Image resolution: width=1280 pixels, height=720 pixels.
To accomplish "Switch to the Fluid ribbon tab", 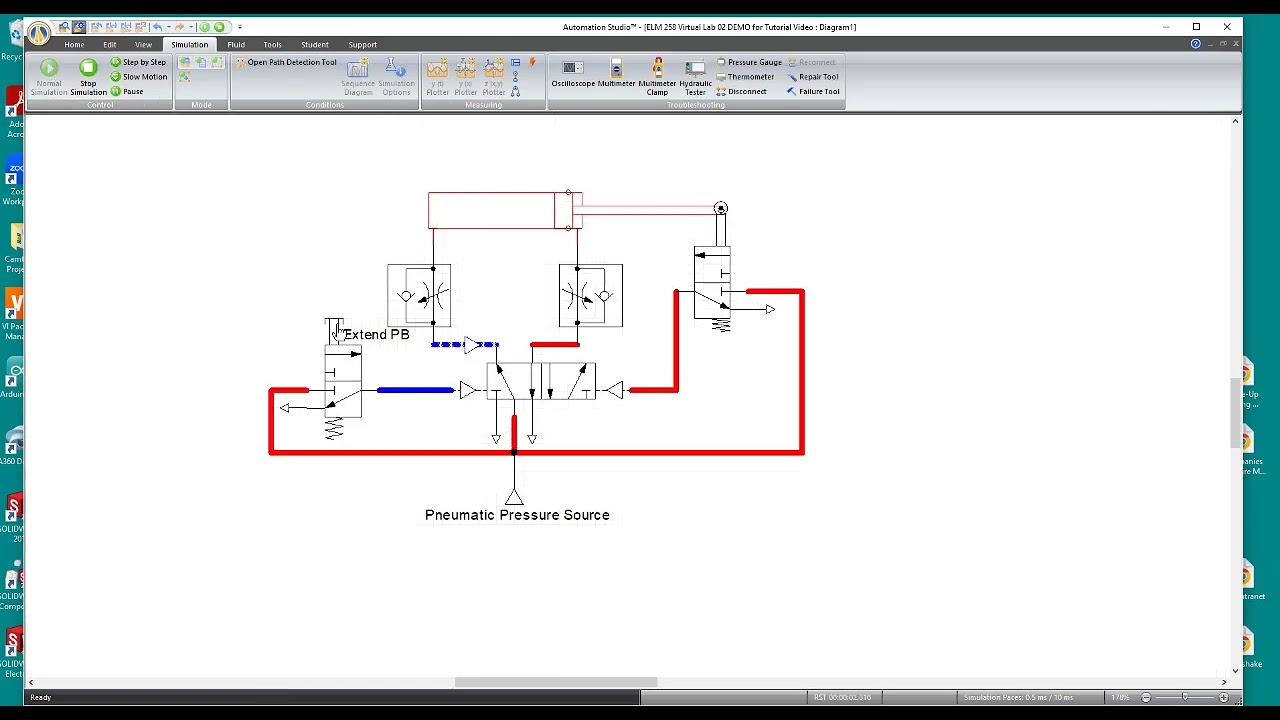I will (236, 44).
